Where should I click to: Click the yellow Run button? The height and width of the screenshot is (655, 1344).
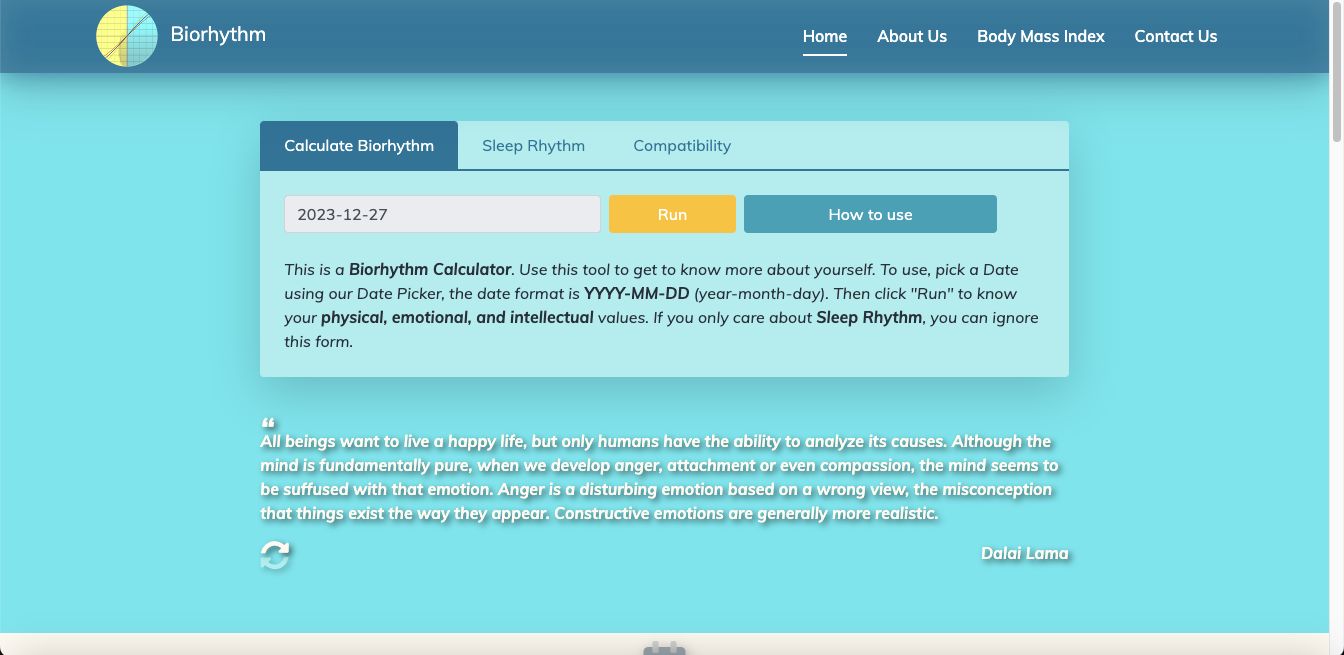[672, 214]
